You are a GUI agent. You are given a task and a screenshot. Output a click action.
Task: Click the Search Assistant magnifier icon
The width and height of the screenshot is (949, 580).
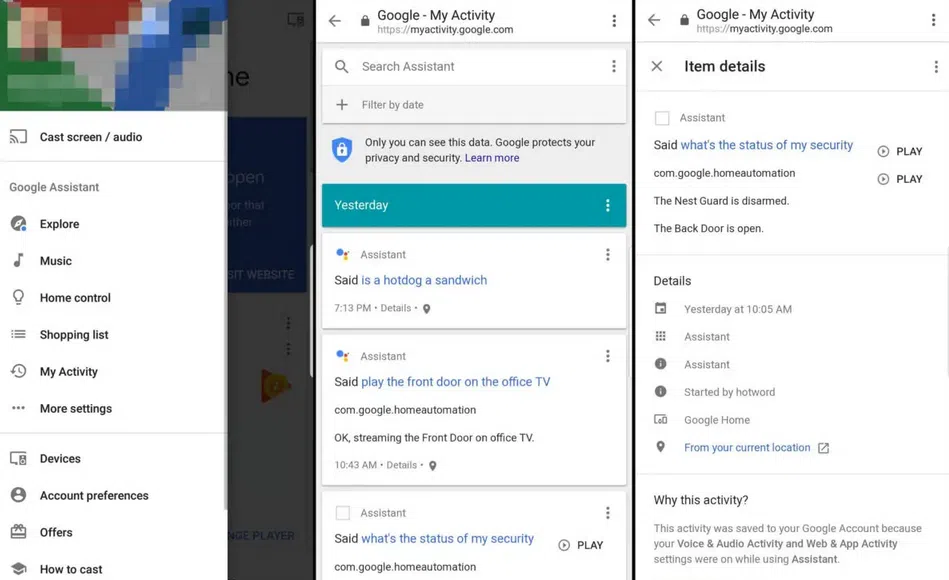coord(341,67)
